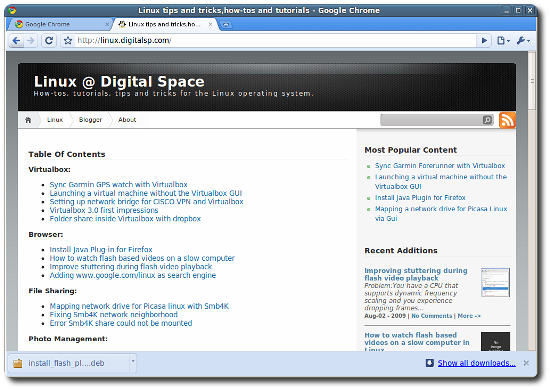This screenshot has height=390, width=550.
Task: Open Mapping network drive for Picasa linux link
Action: tap(139, 306)
